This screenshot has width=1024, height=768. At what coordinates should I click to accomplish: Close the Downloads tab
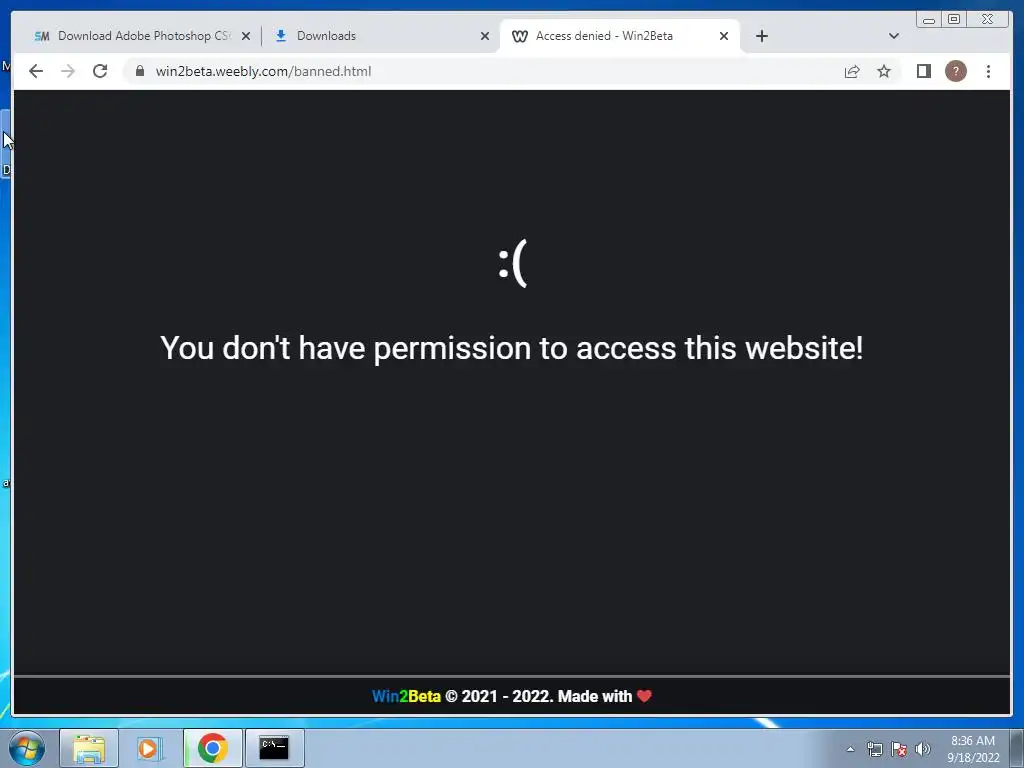pos(485,36)
